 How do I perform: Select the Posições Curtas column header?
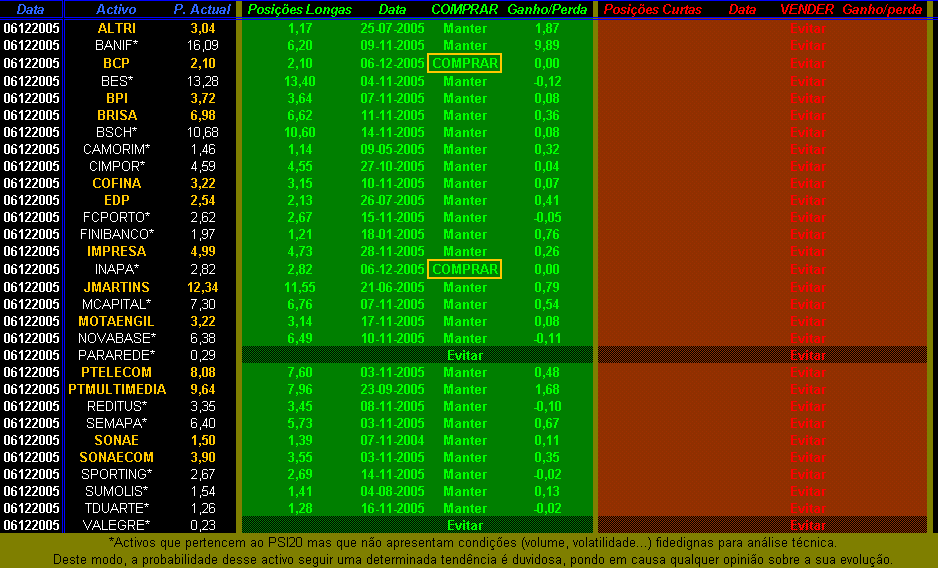(x=653, y=9)
